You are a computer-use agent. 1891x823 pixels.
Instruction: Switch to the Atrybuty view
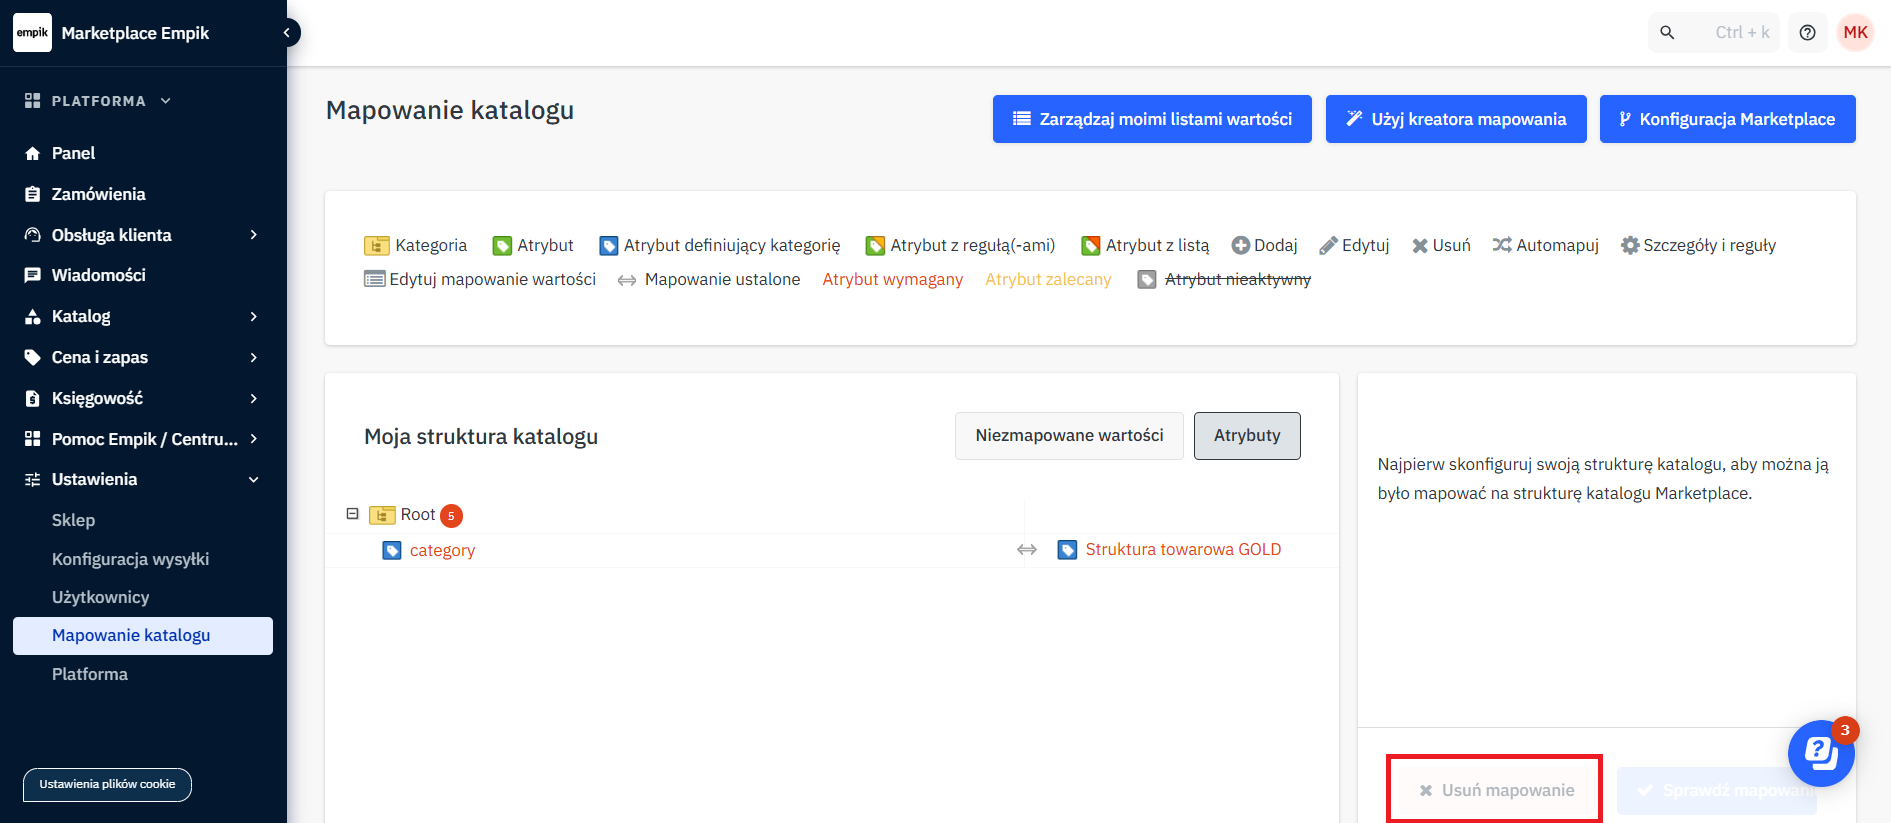[1247, 436]
